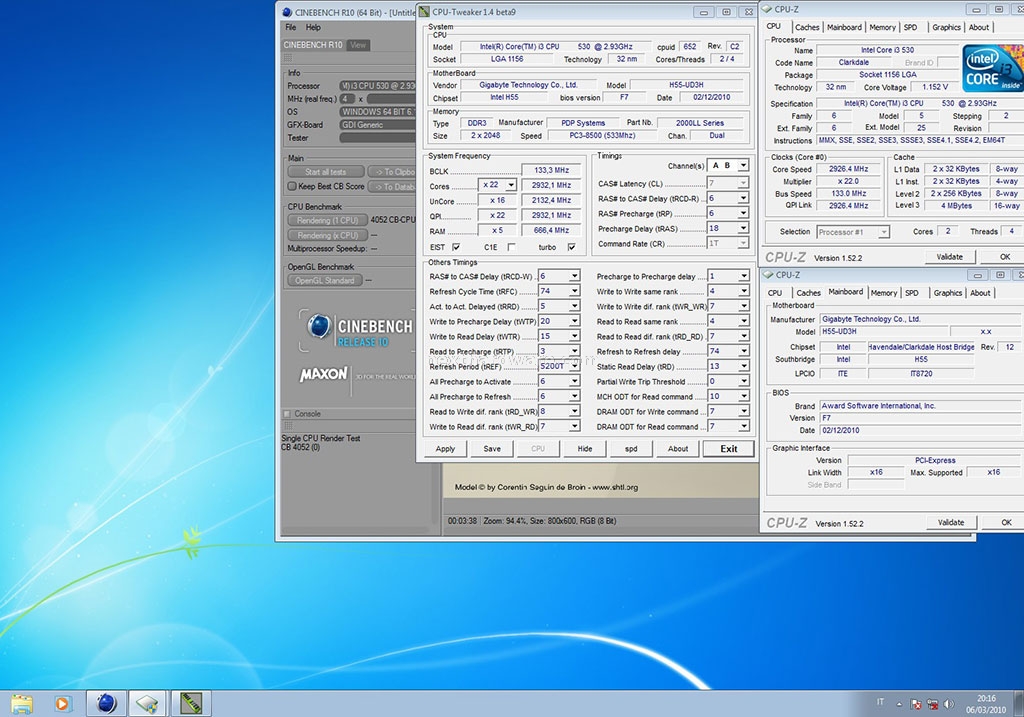Click the Core Speed 2926.4 MHz value
The width and height of the screenshot is (1024, 717).
[848, 169]
